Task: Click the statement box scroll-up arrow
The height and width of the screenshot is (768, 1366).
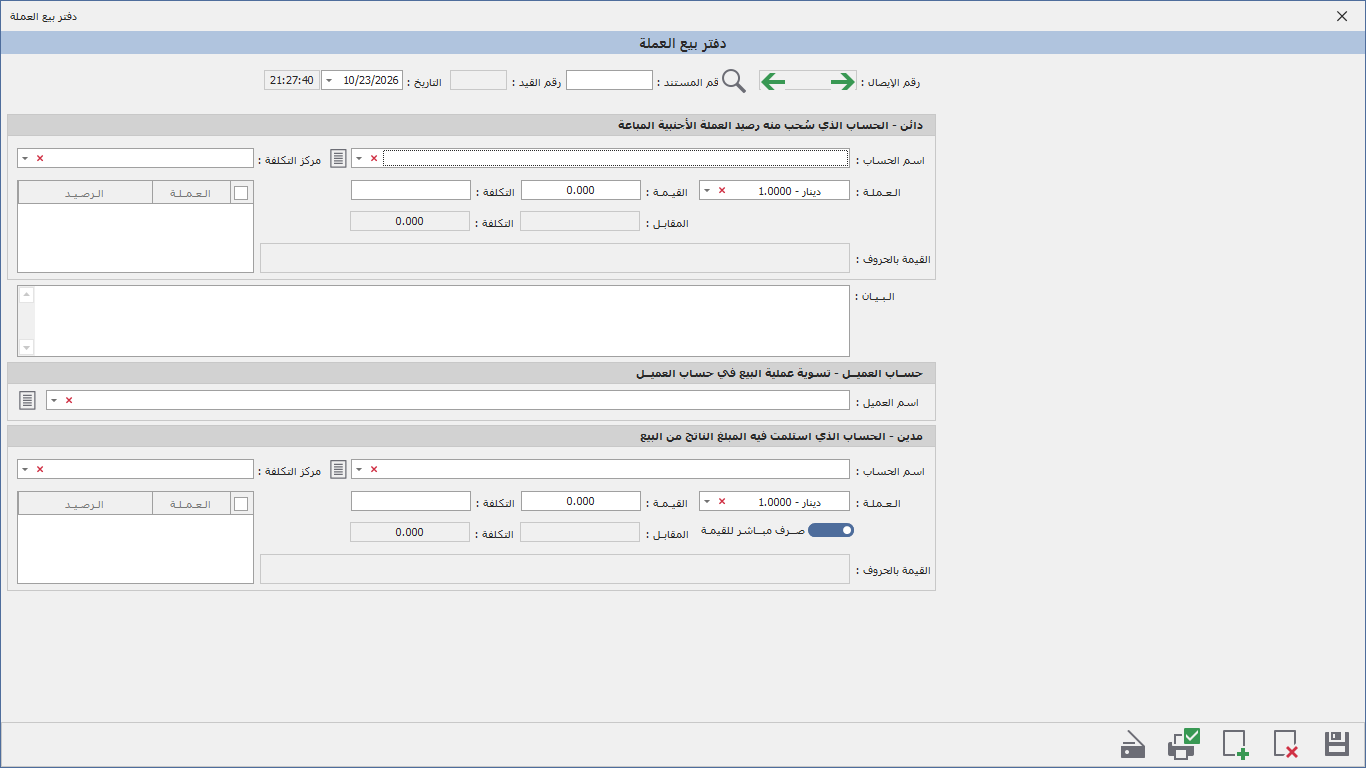Action: 27,295
